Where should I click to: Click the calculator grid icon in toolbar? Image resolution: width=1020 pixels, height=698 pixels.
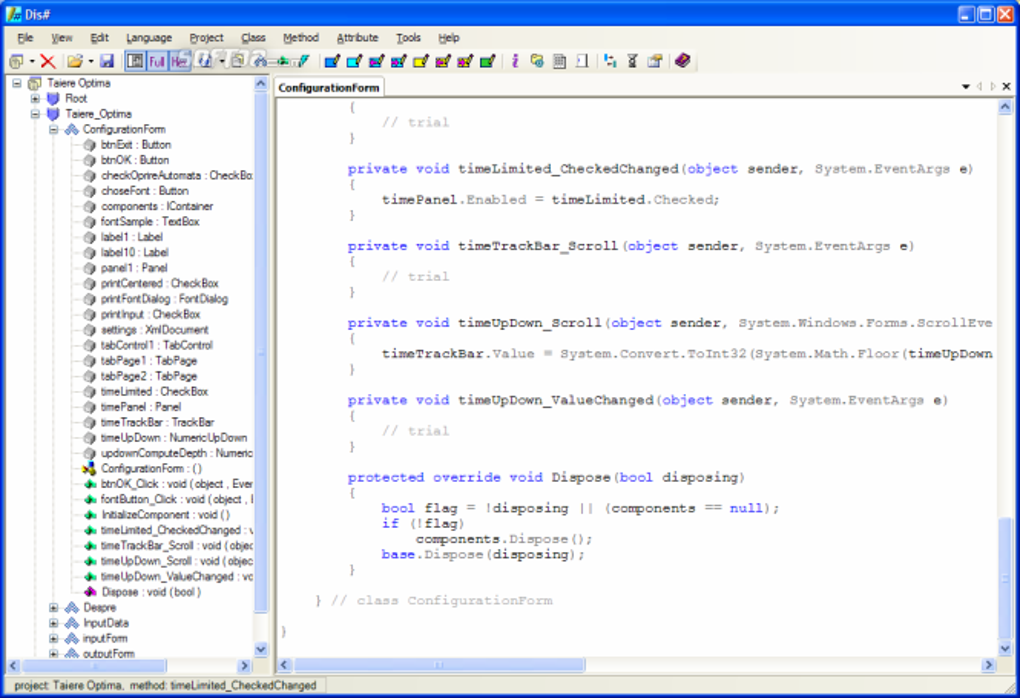click(x=558, y=61)
